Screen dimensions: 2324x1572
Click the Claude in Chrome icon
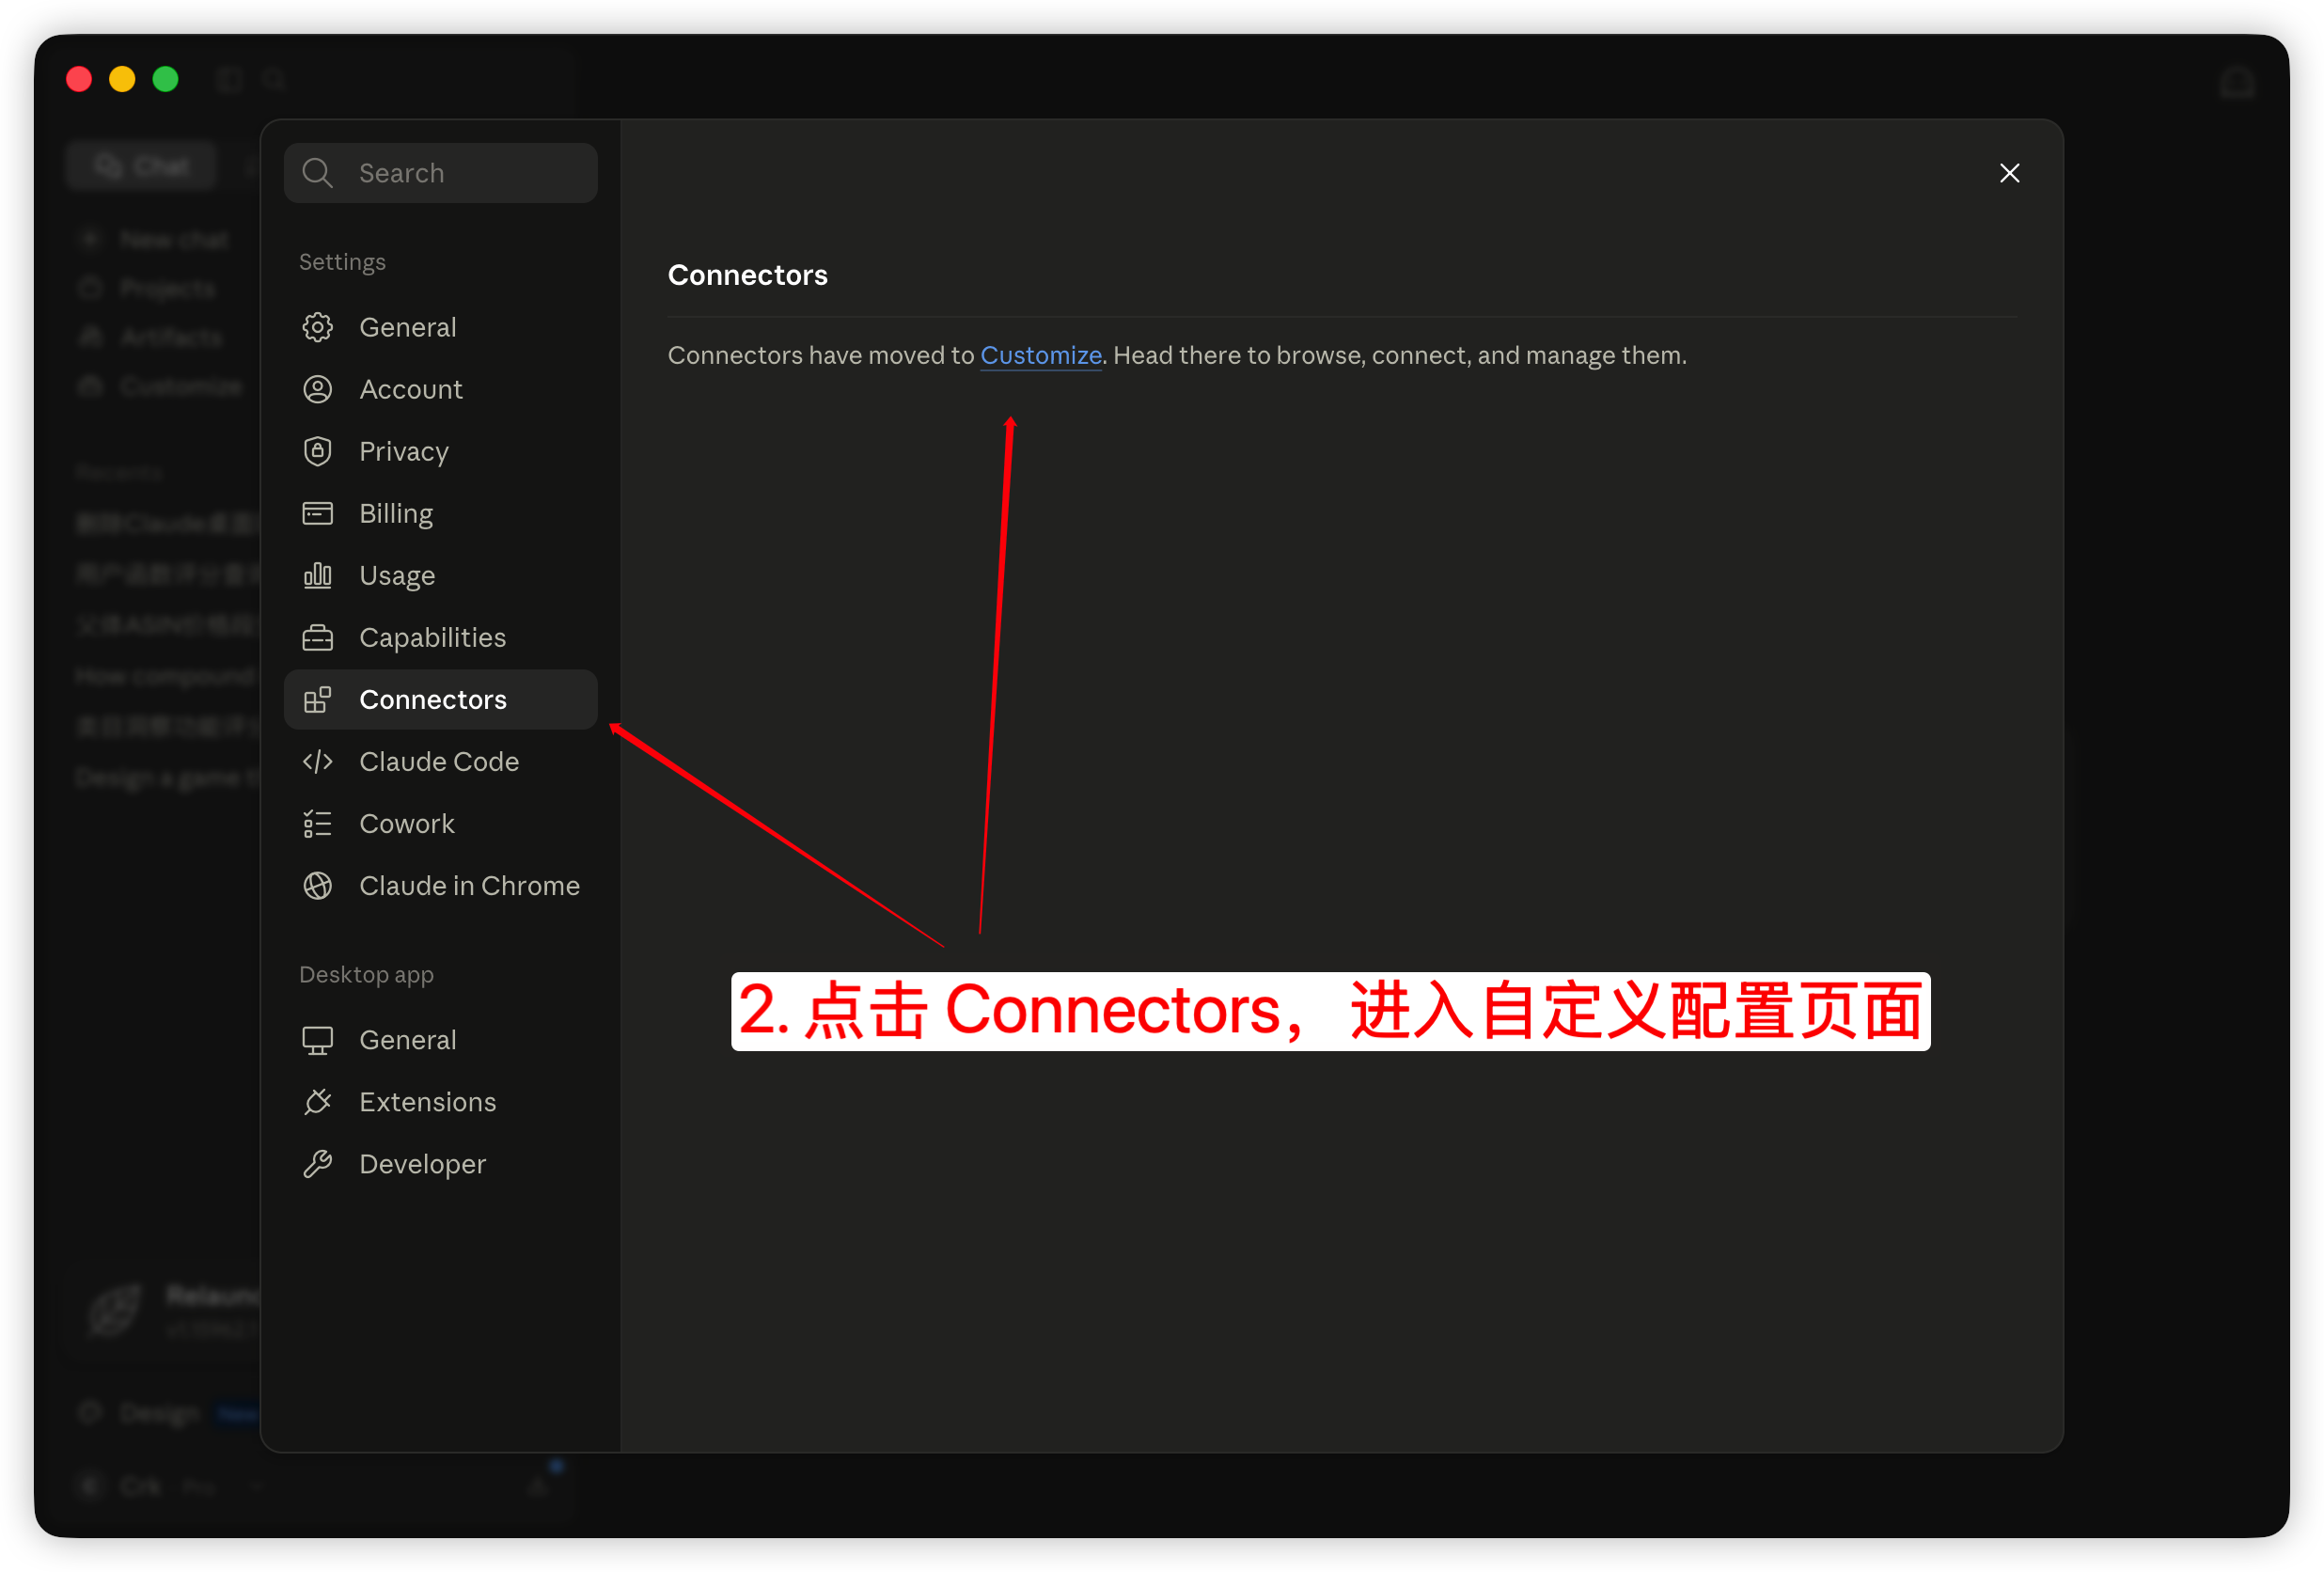pyautogui.click(x=317, y=885)
